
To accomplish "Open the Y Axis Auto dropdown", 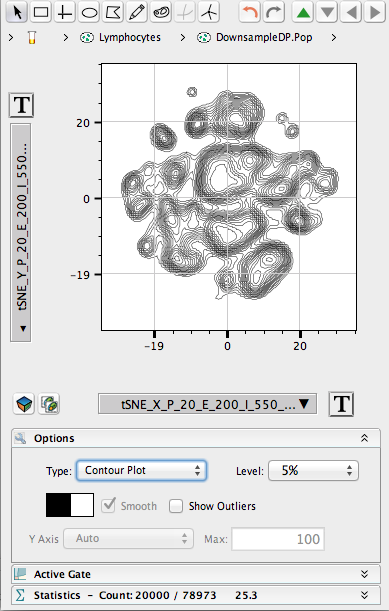I will click(129, 539).
